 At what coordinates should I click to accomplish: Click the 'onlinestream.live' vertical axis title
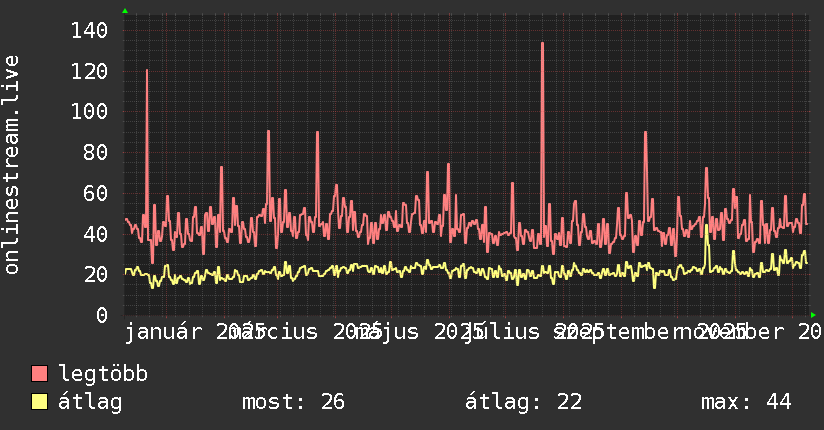(x=12, y=165)
